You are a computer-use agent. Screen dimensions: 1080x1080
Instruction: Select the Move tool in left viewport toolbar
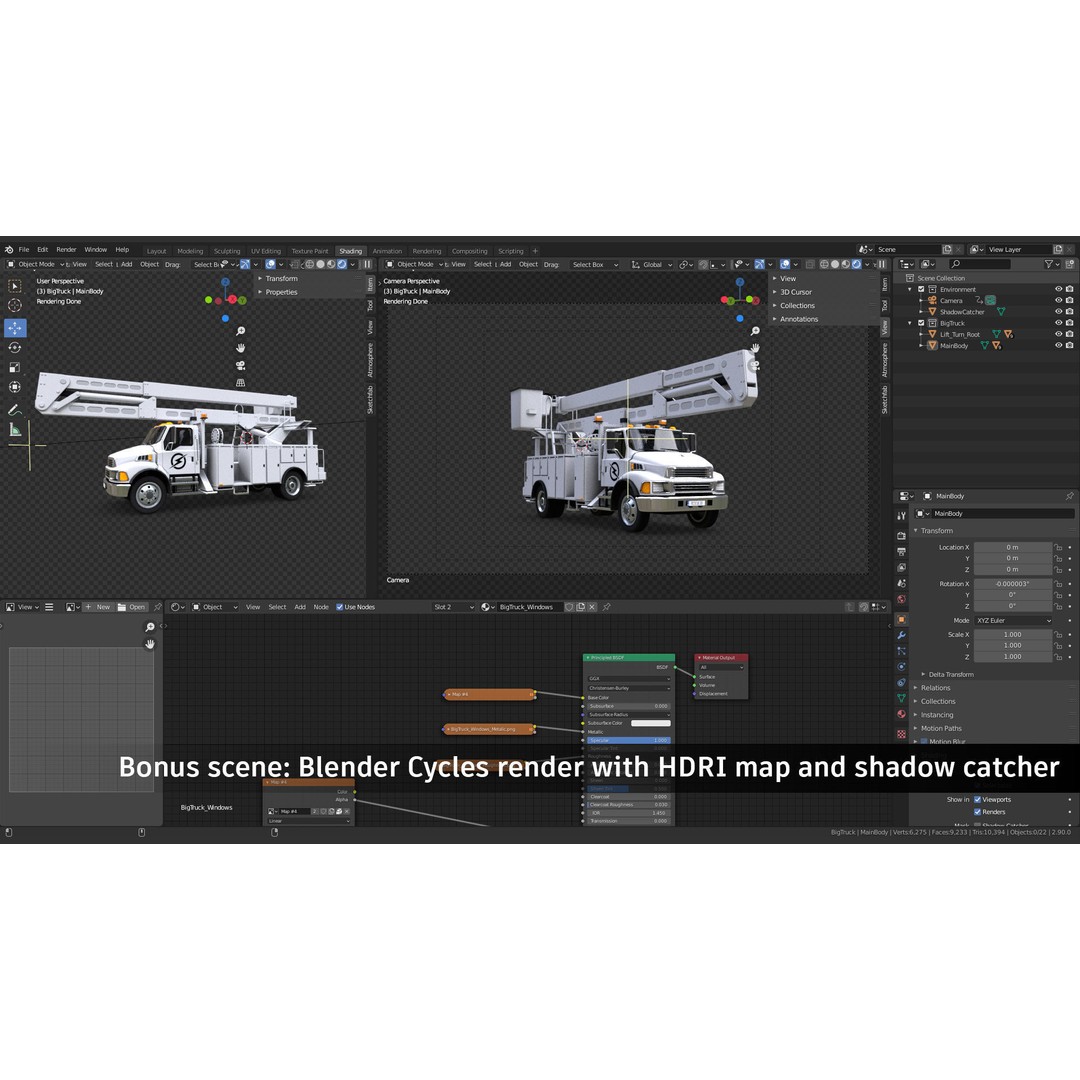14,328
